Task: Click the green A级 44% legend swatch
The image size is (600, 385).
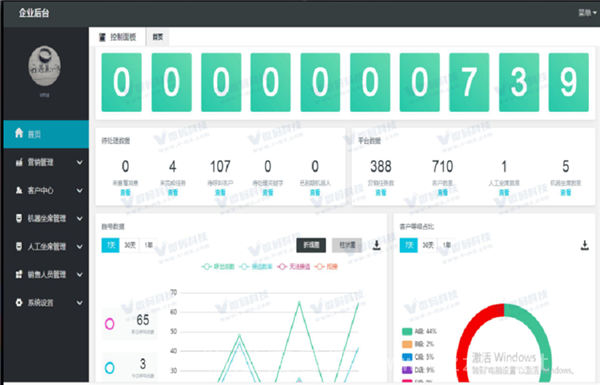Action: tap(407, 331)
